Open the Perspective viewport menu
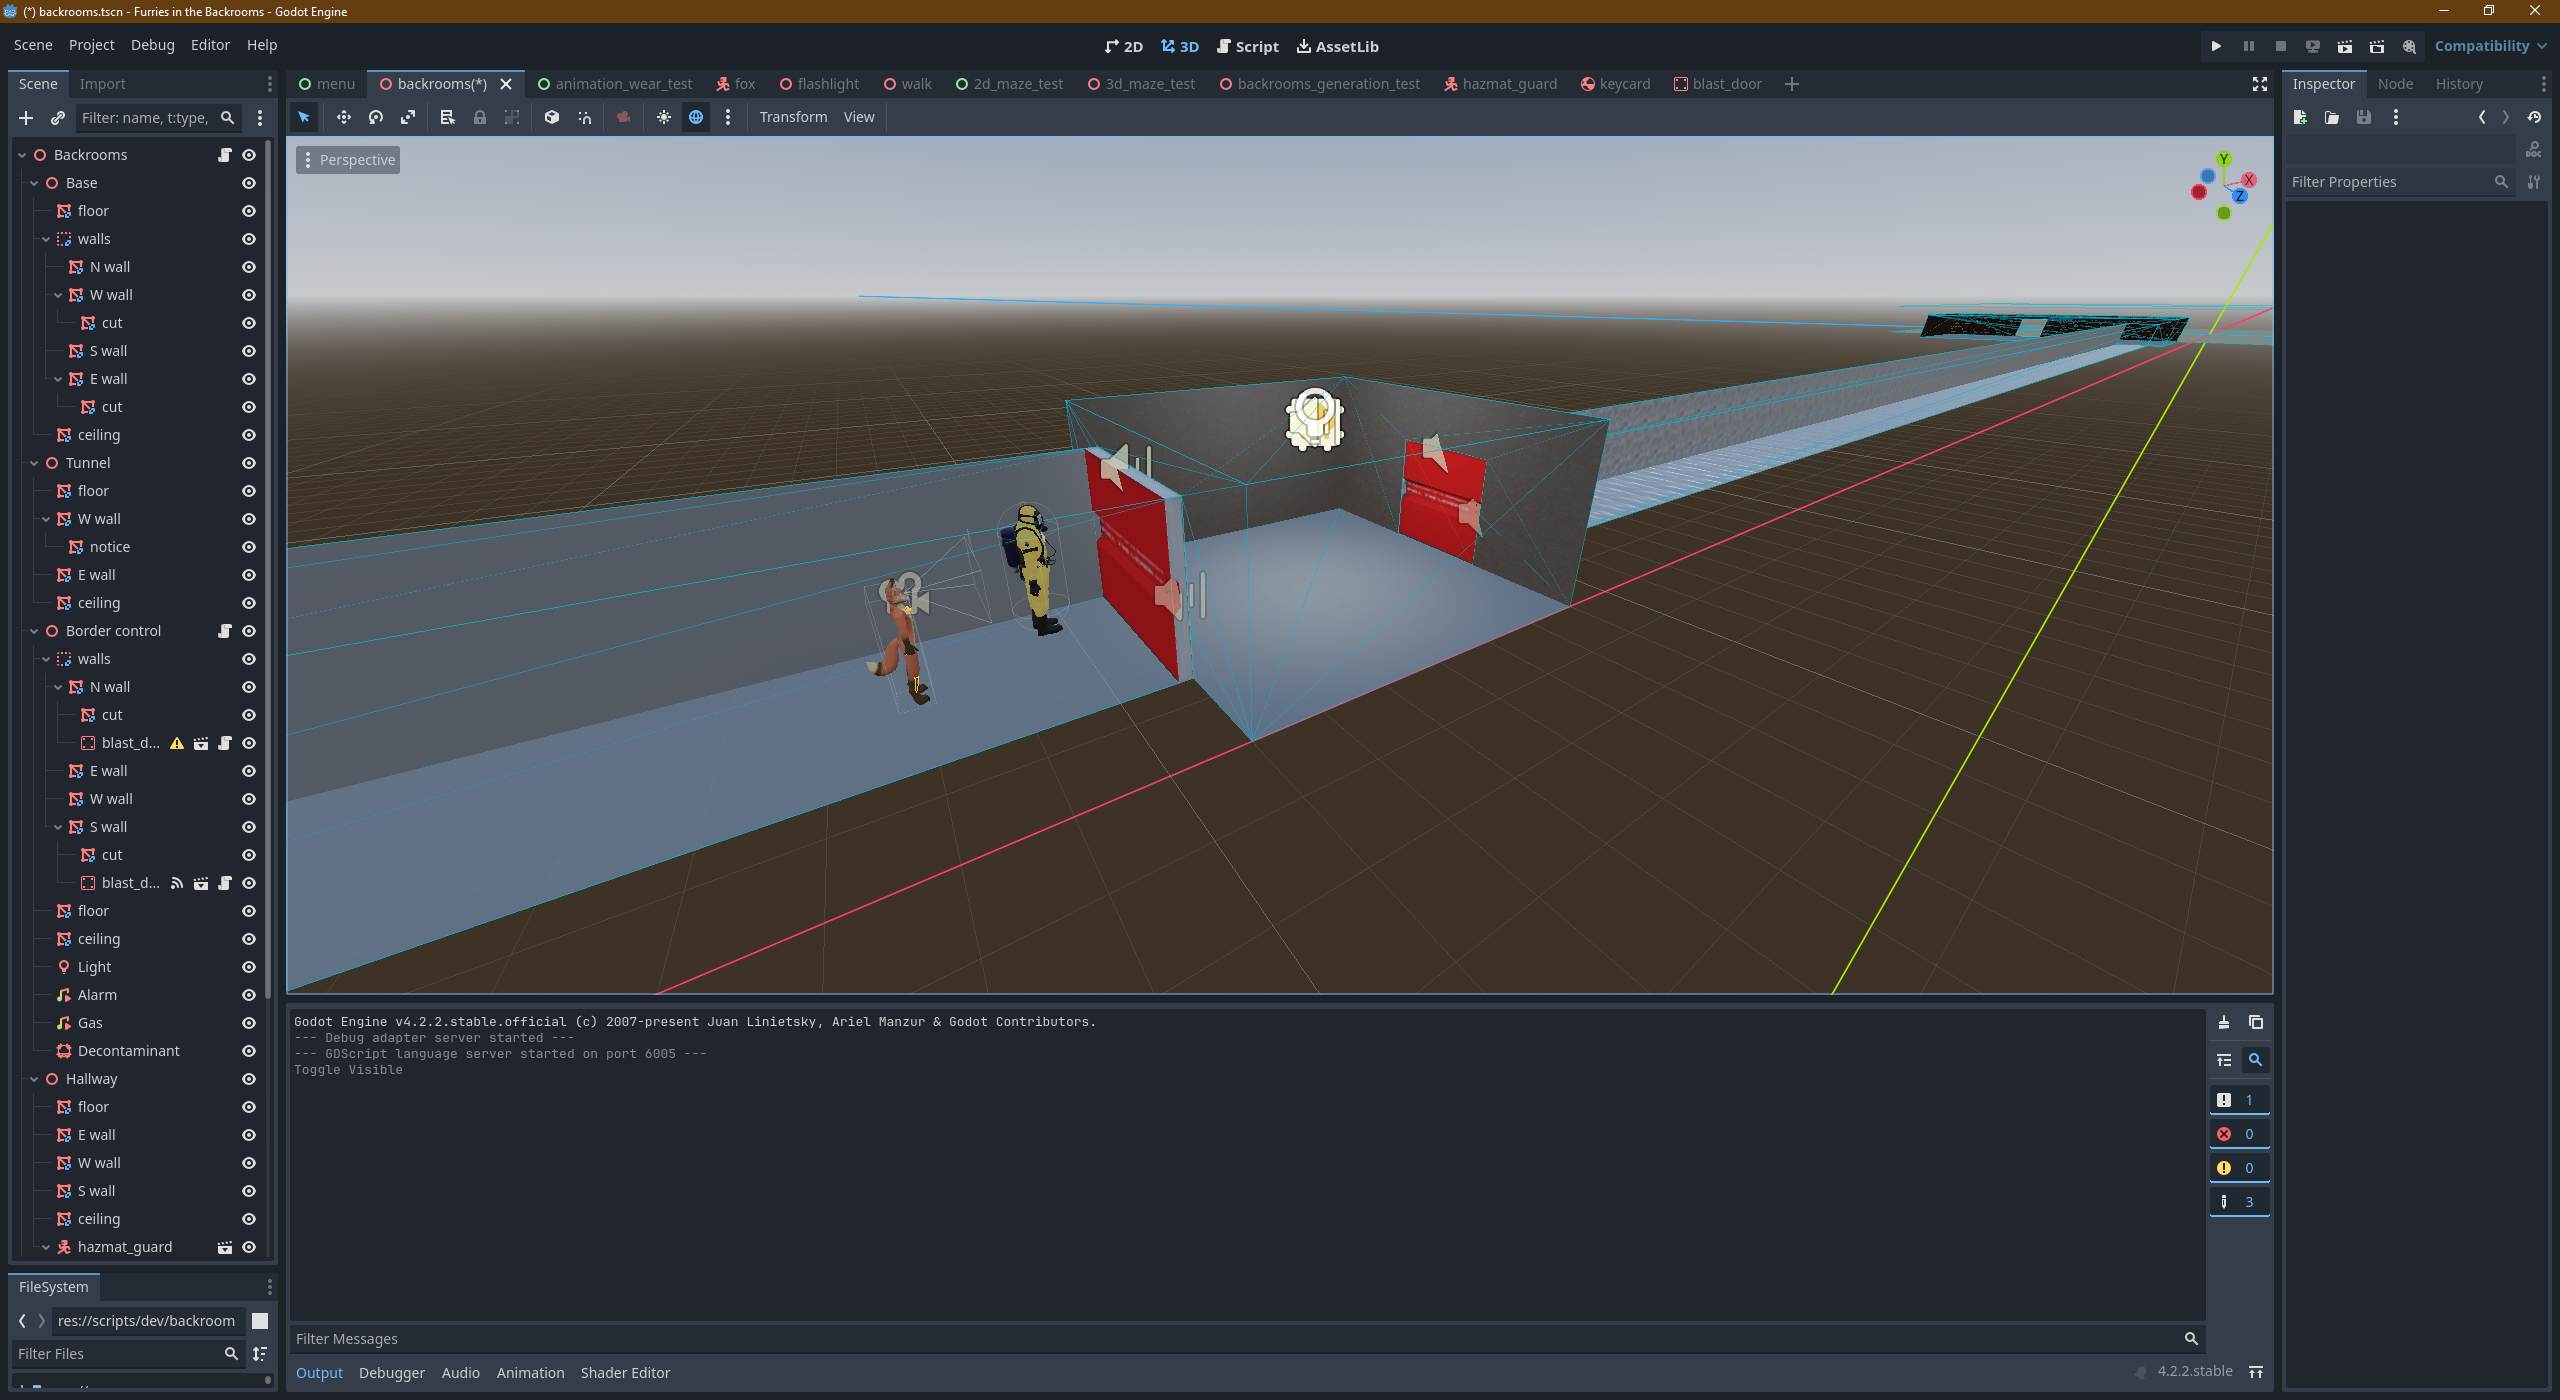The image size is (2560, 1400). (x=348, y=160)
